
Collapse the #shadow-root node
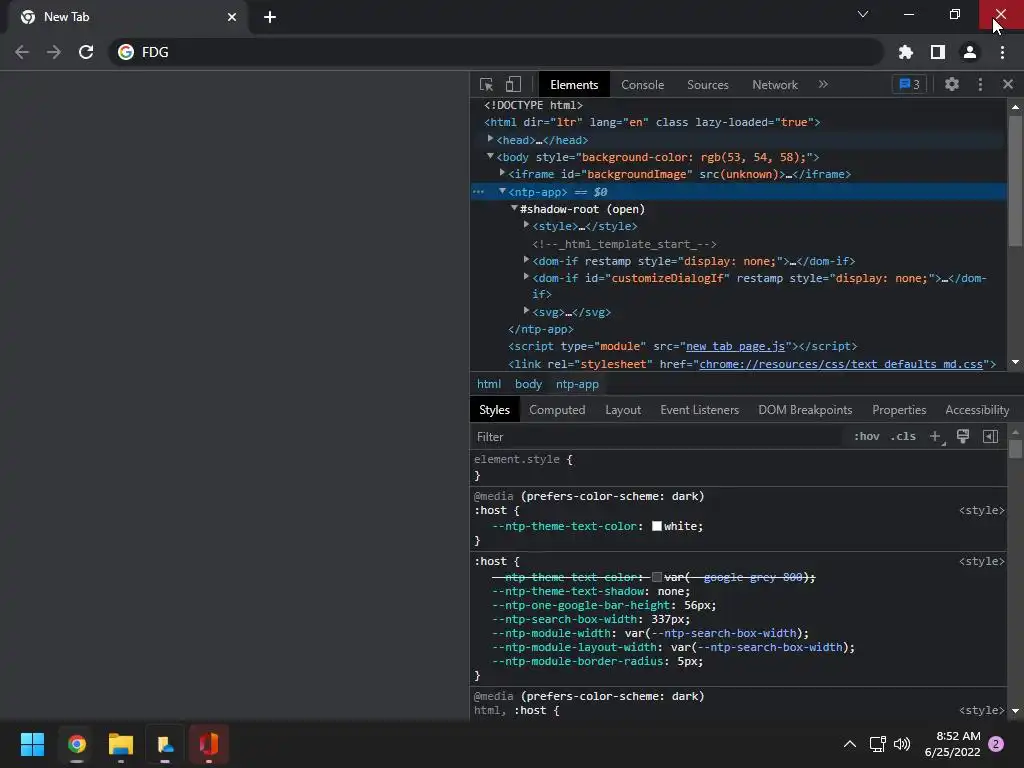(x=514, y=208)
